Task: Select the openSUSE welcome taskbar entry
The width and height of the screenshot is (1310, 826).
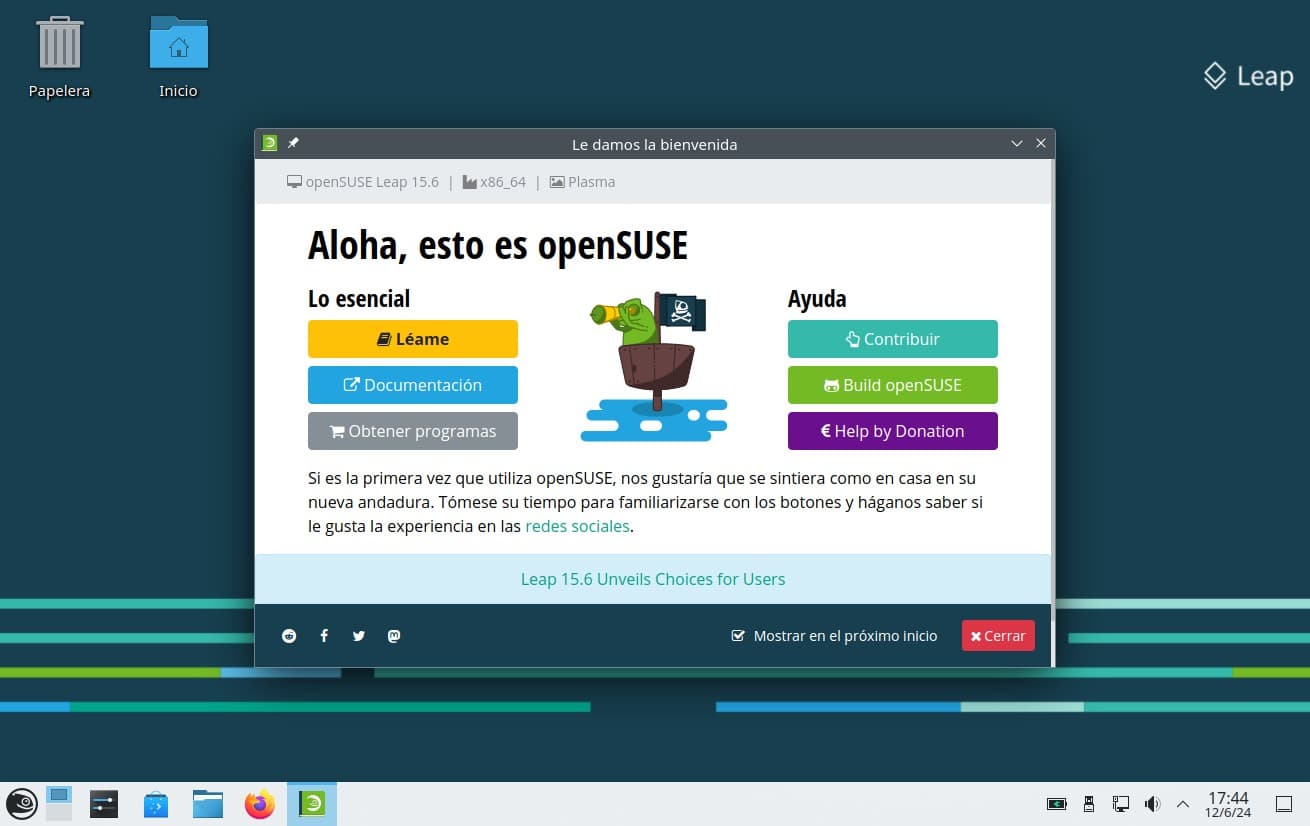Action: [312, 803]
